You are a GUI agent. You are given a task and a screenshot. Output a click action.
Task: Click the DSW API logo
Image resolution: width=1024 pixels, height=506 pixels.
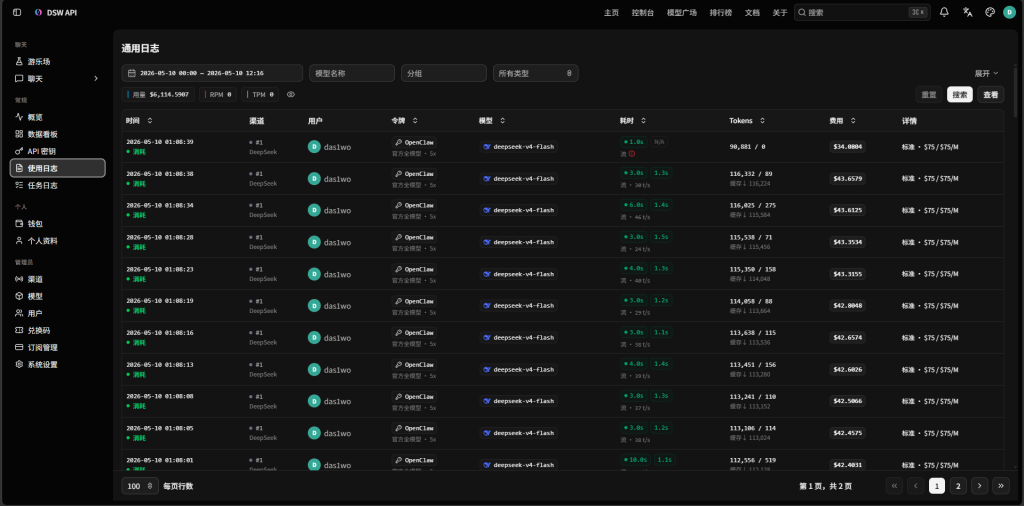pos(56,12)
